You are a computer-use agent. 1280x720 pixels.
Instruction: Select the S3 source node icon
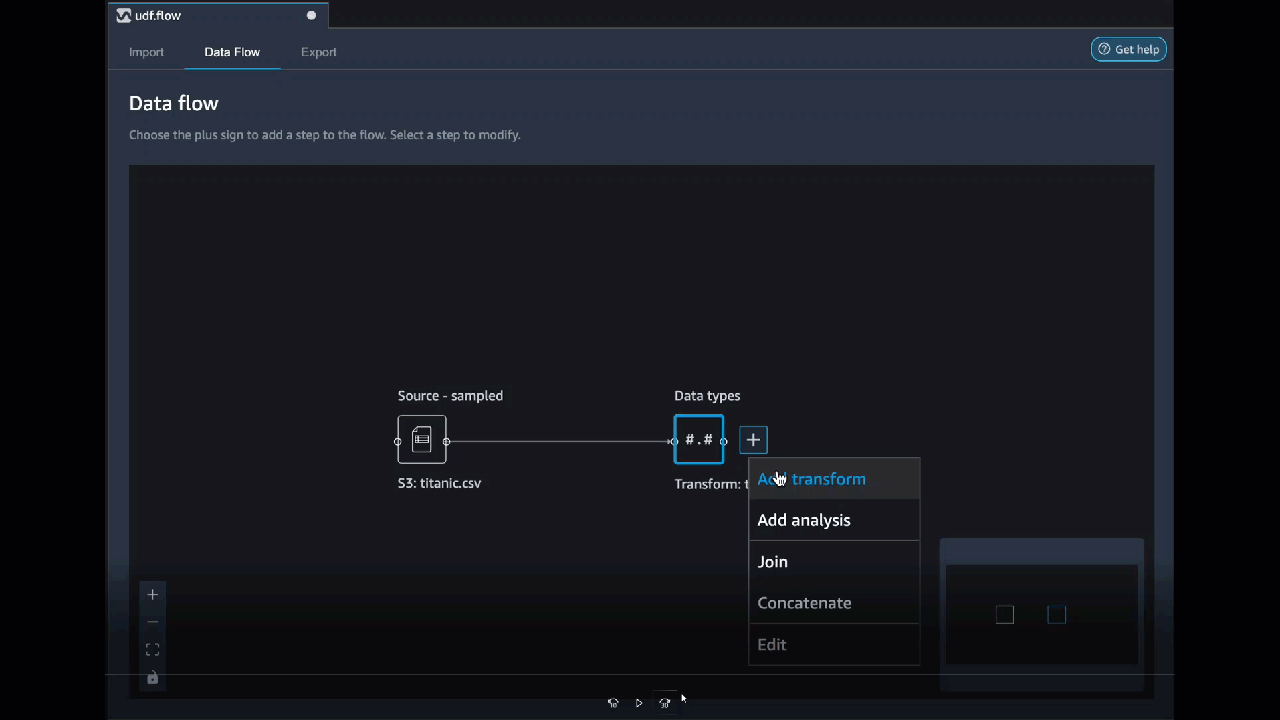pos(422,440)
